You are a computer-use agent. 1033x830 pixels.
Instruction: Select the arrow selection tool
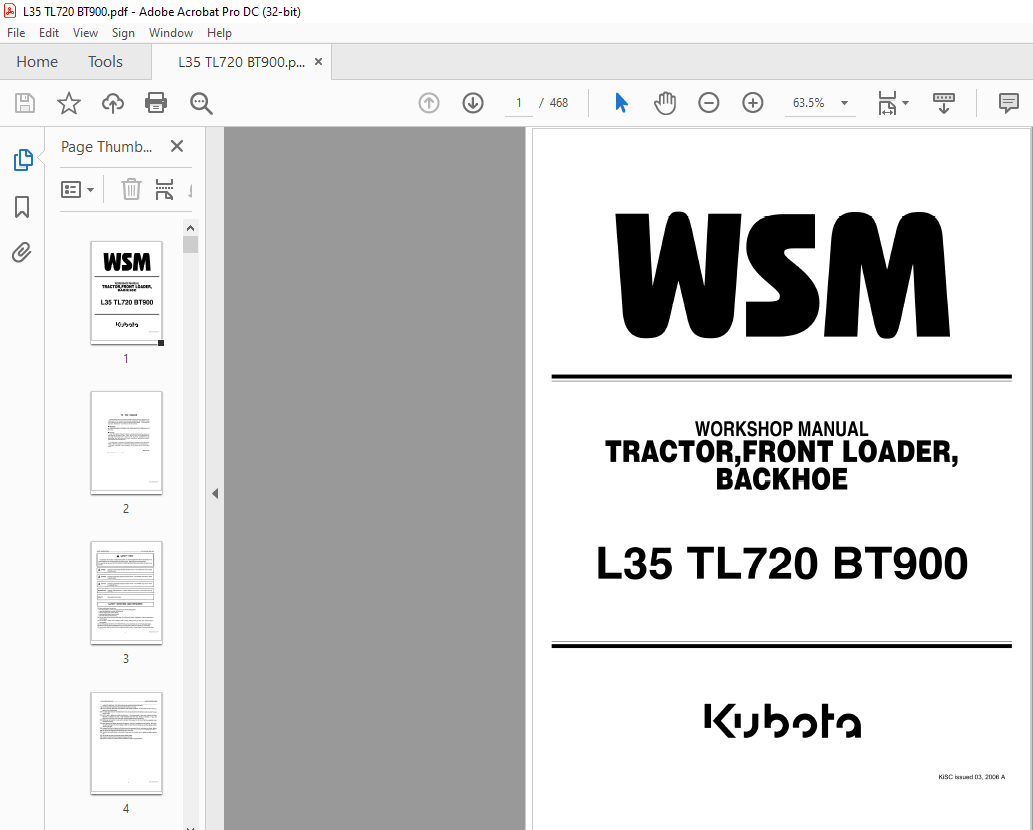pyautogui.click(x=621, y=103)
